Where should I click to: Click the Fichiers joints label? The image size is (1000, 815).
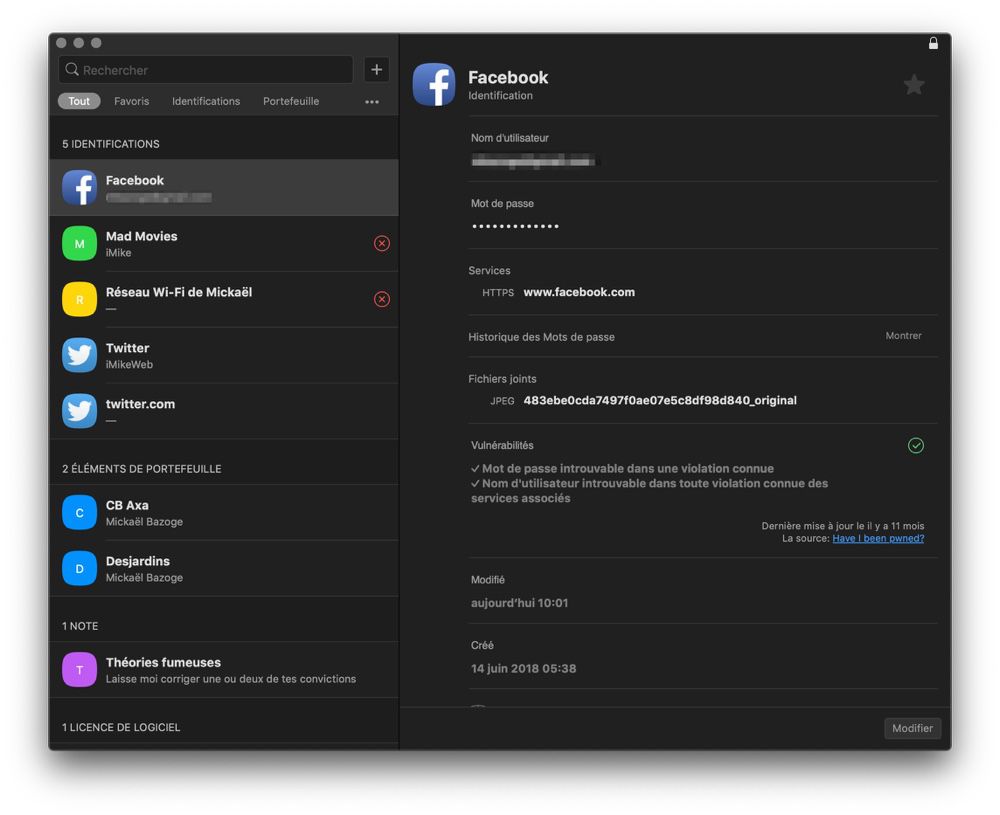tap(503, 379)
